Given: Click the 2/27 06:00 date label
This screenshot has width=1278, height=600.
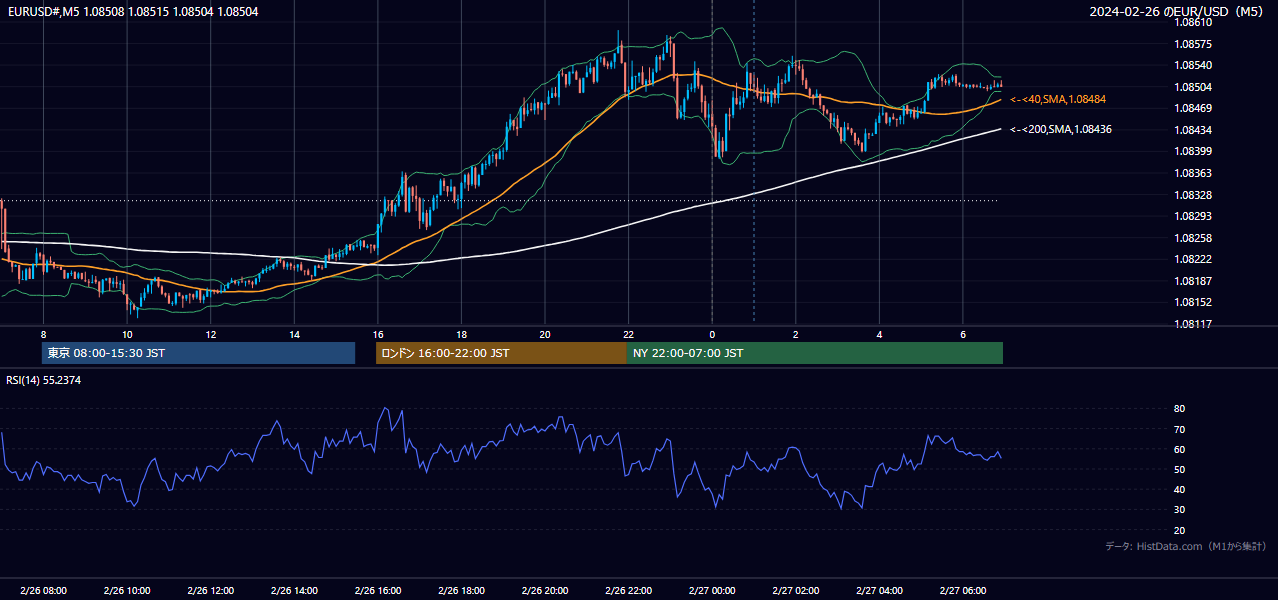Looking at the screenshot, I should click(x=962, y=591).
